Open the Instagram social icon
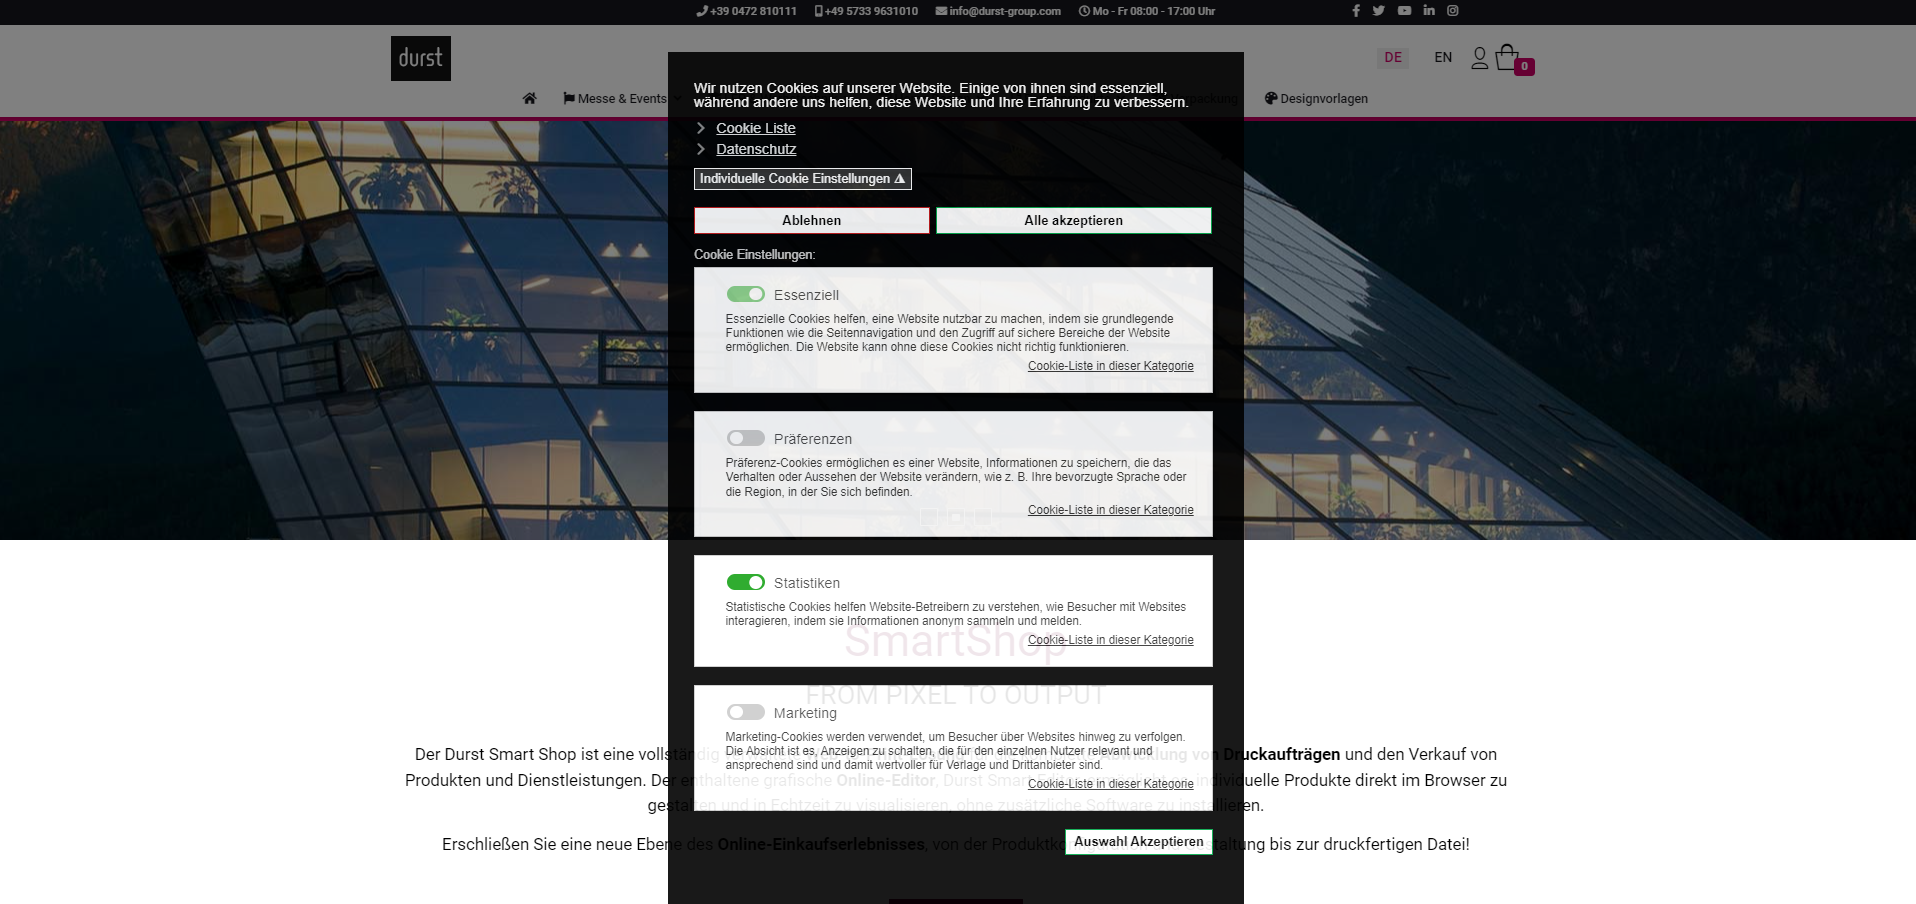This screenshot has width=1916, height=904. pos(1453,11)
